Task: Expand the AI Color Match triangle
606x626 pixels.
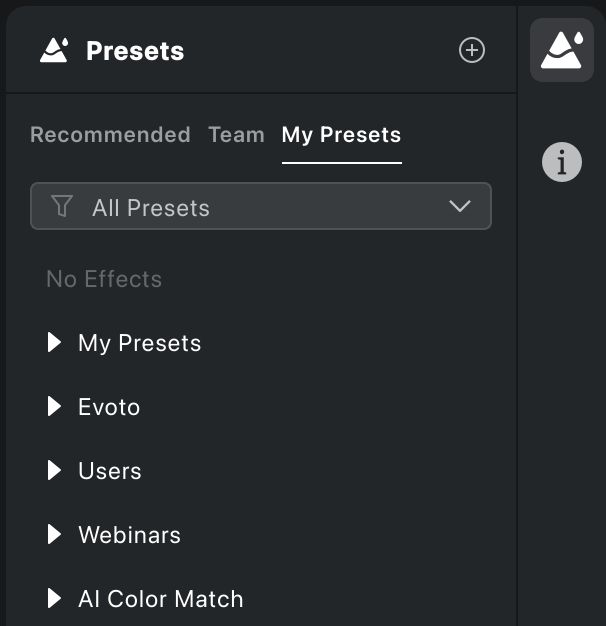Action: coord(54,598)
